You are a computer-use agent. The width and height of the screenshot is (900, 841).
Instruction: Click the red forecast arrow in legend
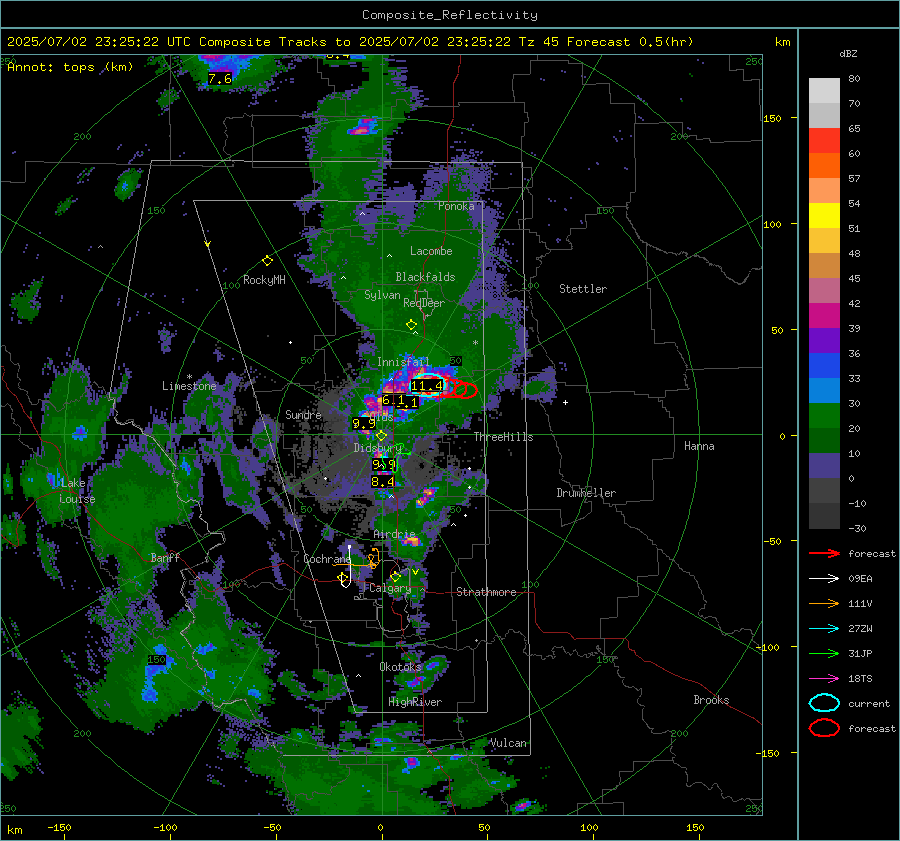click(x=824, y=553)
